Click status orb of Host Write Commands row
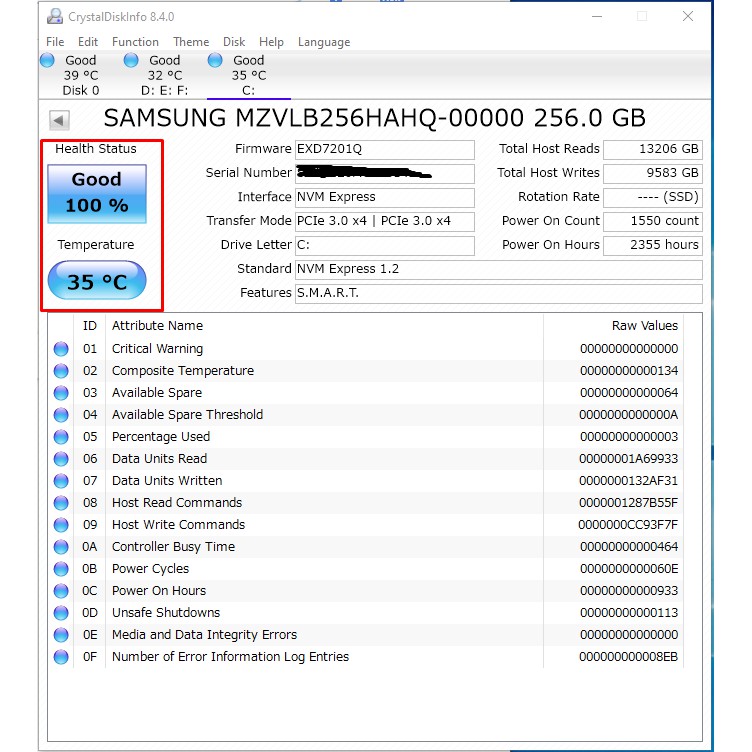This screenshot has width=752, height=752. (x=61, y=525)
